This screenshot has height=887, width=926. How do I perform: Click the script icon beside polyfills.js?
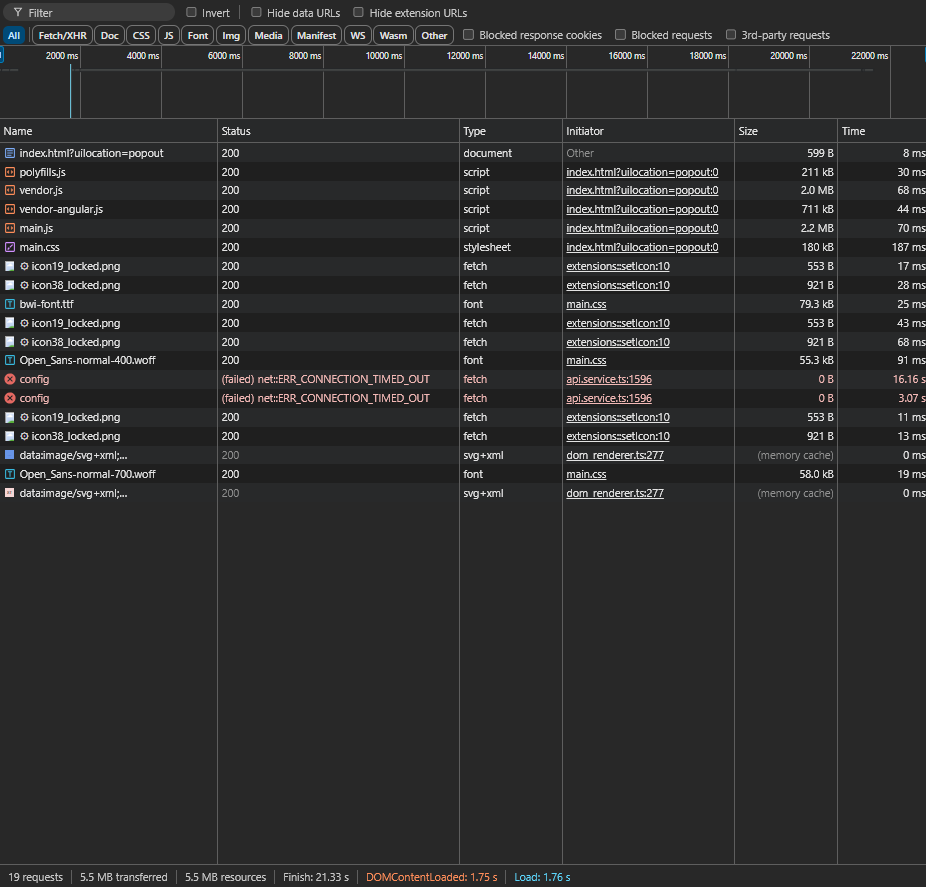(x=9, y=172)
